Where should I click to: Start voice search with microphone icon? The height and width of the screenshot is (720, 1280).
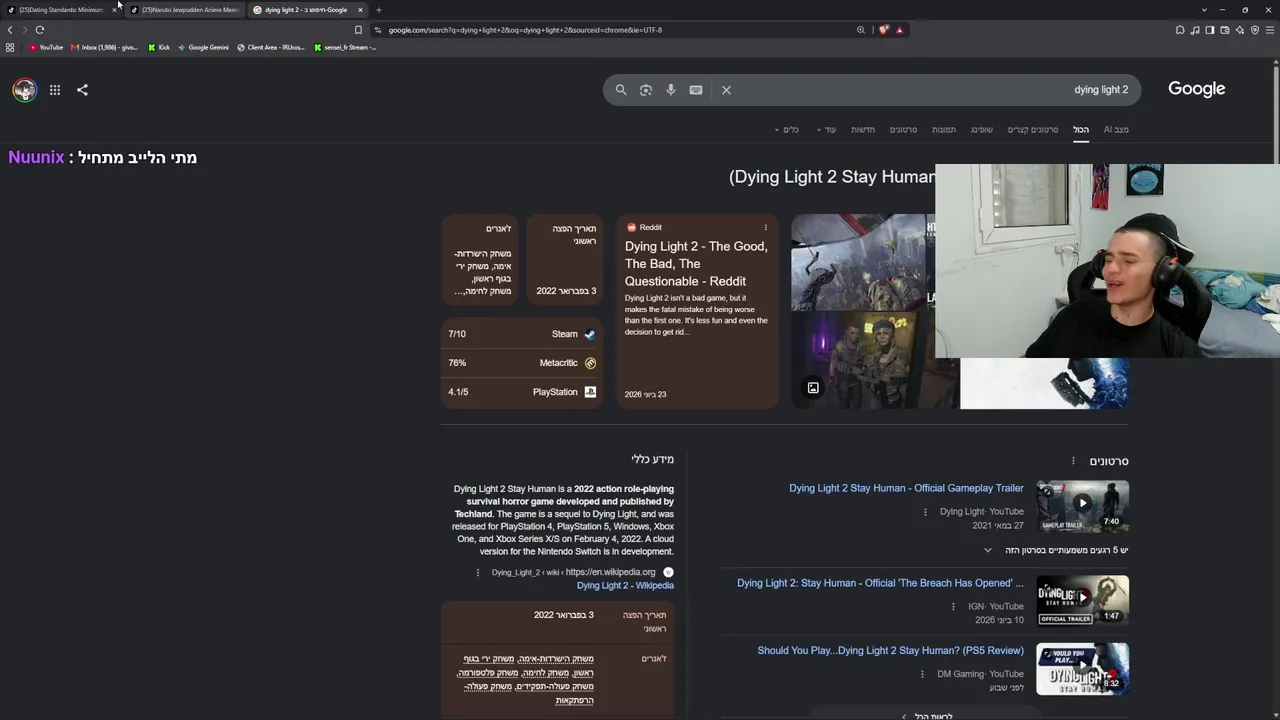pyautogui.click(x=671, y=90)
